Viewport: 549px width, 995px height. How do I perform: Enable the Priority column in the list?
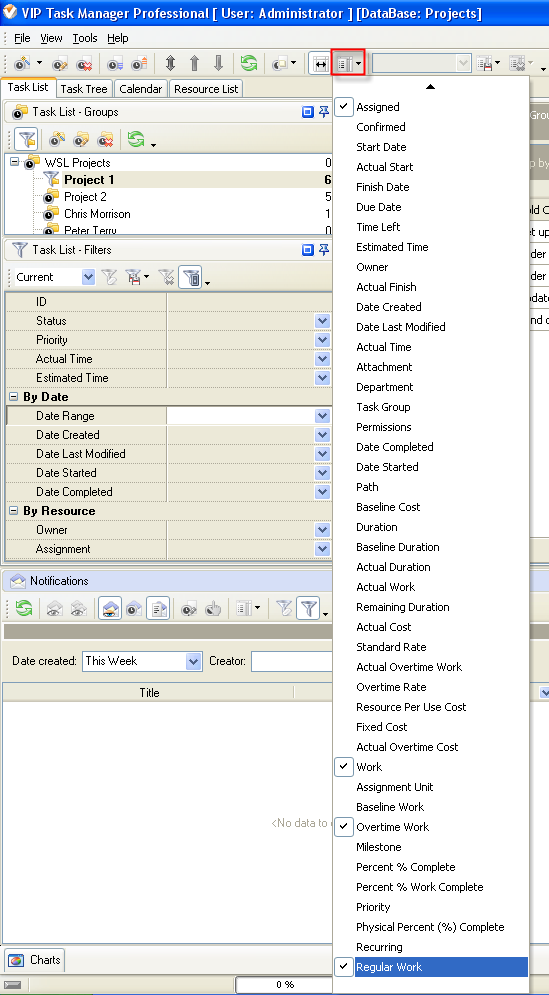pos(373,907)
